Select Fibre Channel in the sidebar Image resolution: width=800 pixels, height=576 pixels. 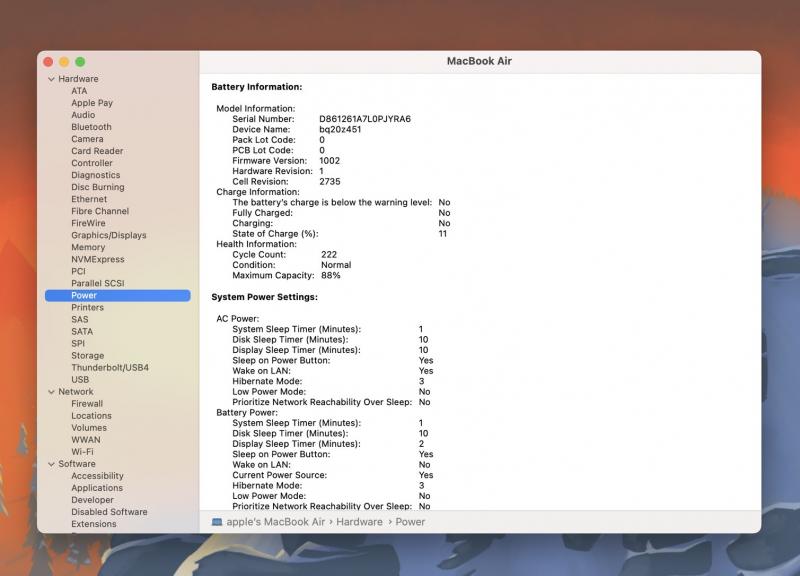click(100, 211)
